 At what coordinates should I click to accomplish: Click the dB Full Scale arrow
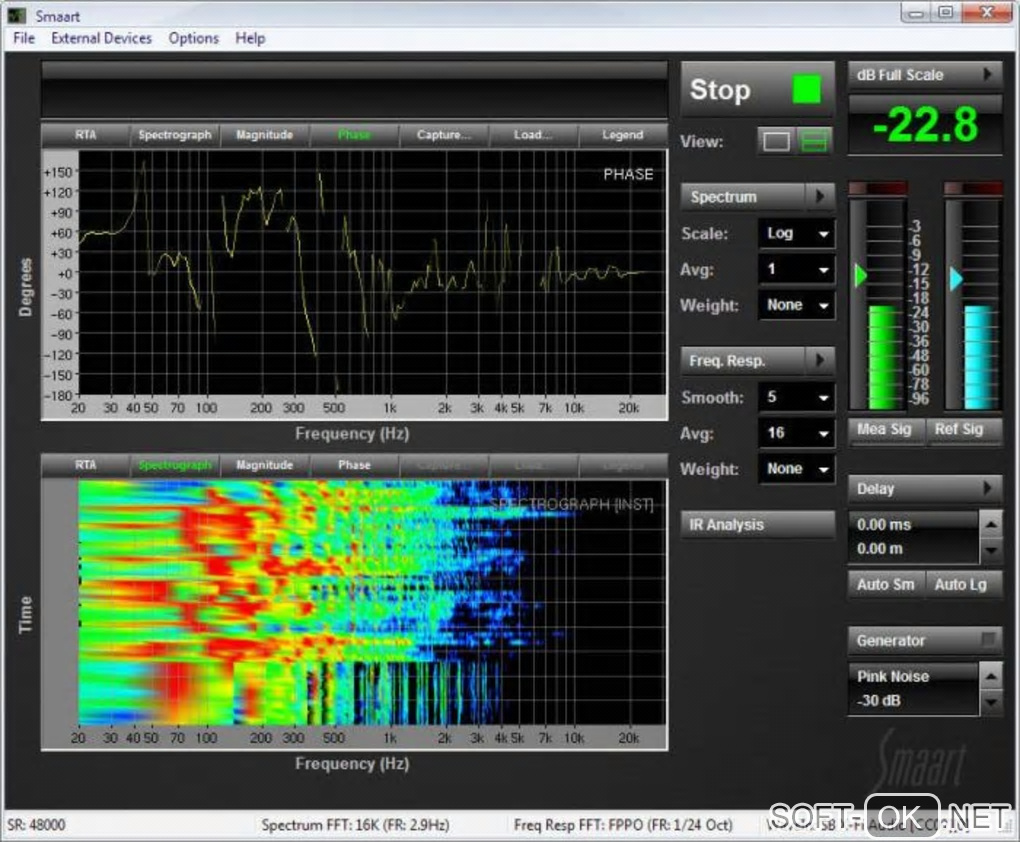(987, 75)
